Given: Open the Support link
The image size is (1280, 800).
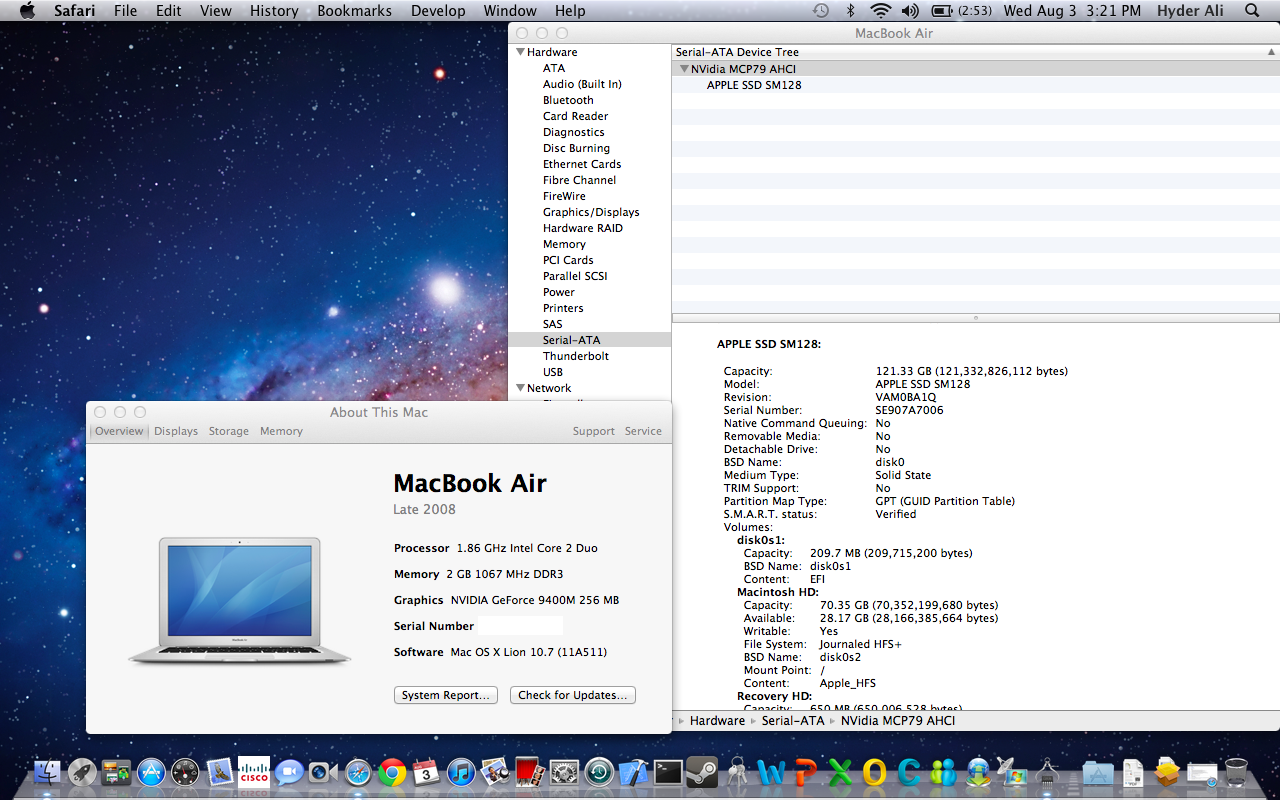Looking at the screenshot, I should (x=594, y=431).
